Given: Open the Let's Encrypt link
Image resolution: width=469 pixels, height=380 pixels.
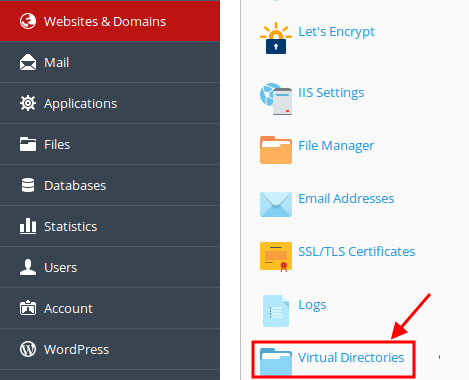Looking at the screenshot, I should (x=336, y=32).
